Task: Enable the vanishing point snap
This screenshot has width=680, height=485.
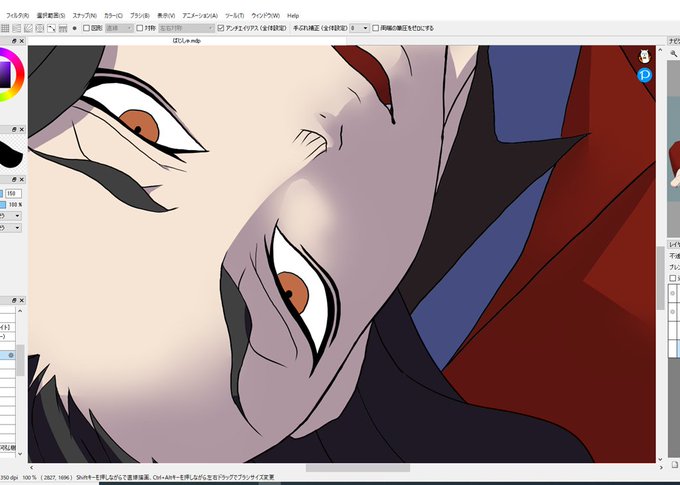Action: (63, 28)
